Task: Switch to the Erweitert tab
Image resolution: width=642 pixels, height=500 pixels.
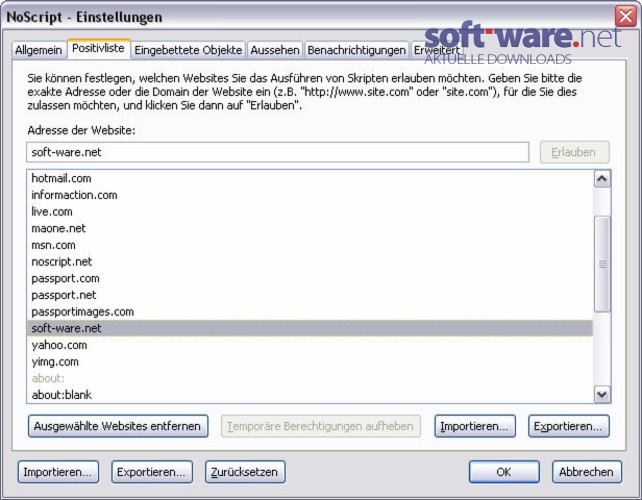Action: pos(437,50)
